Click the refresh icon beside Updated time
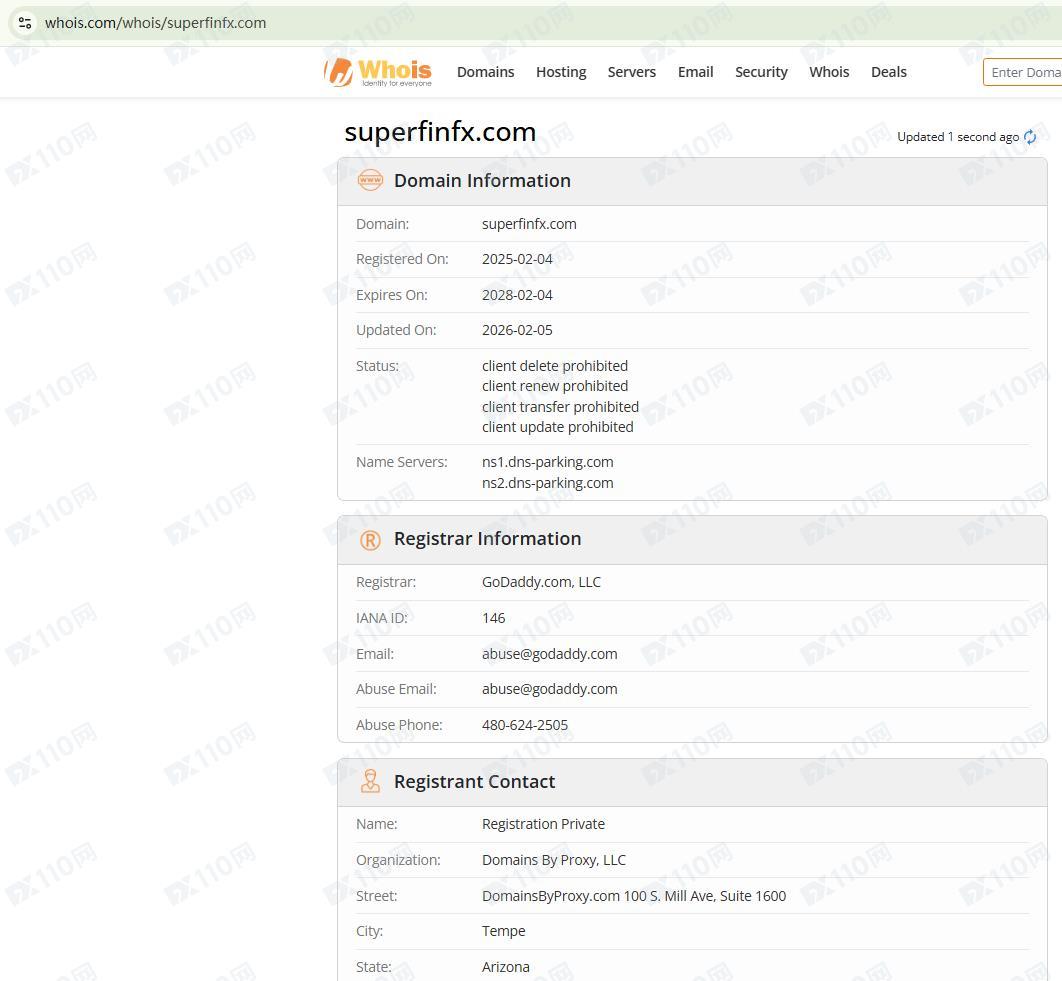The width and height of the screenshot is (1062, 981). (1030, 137)
